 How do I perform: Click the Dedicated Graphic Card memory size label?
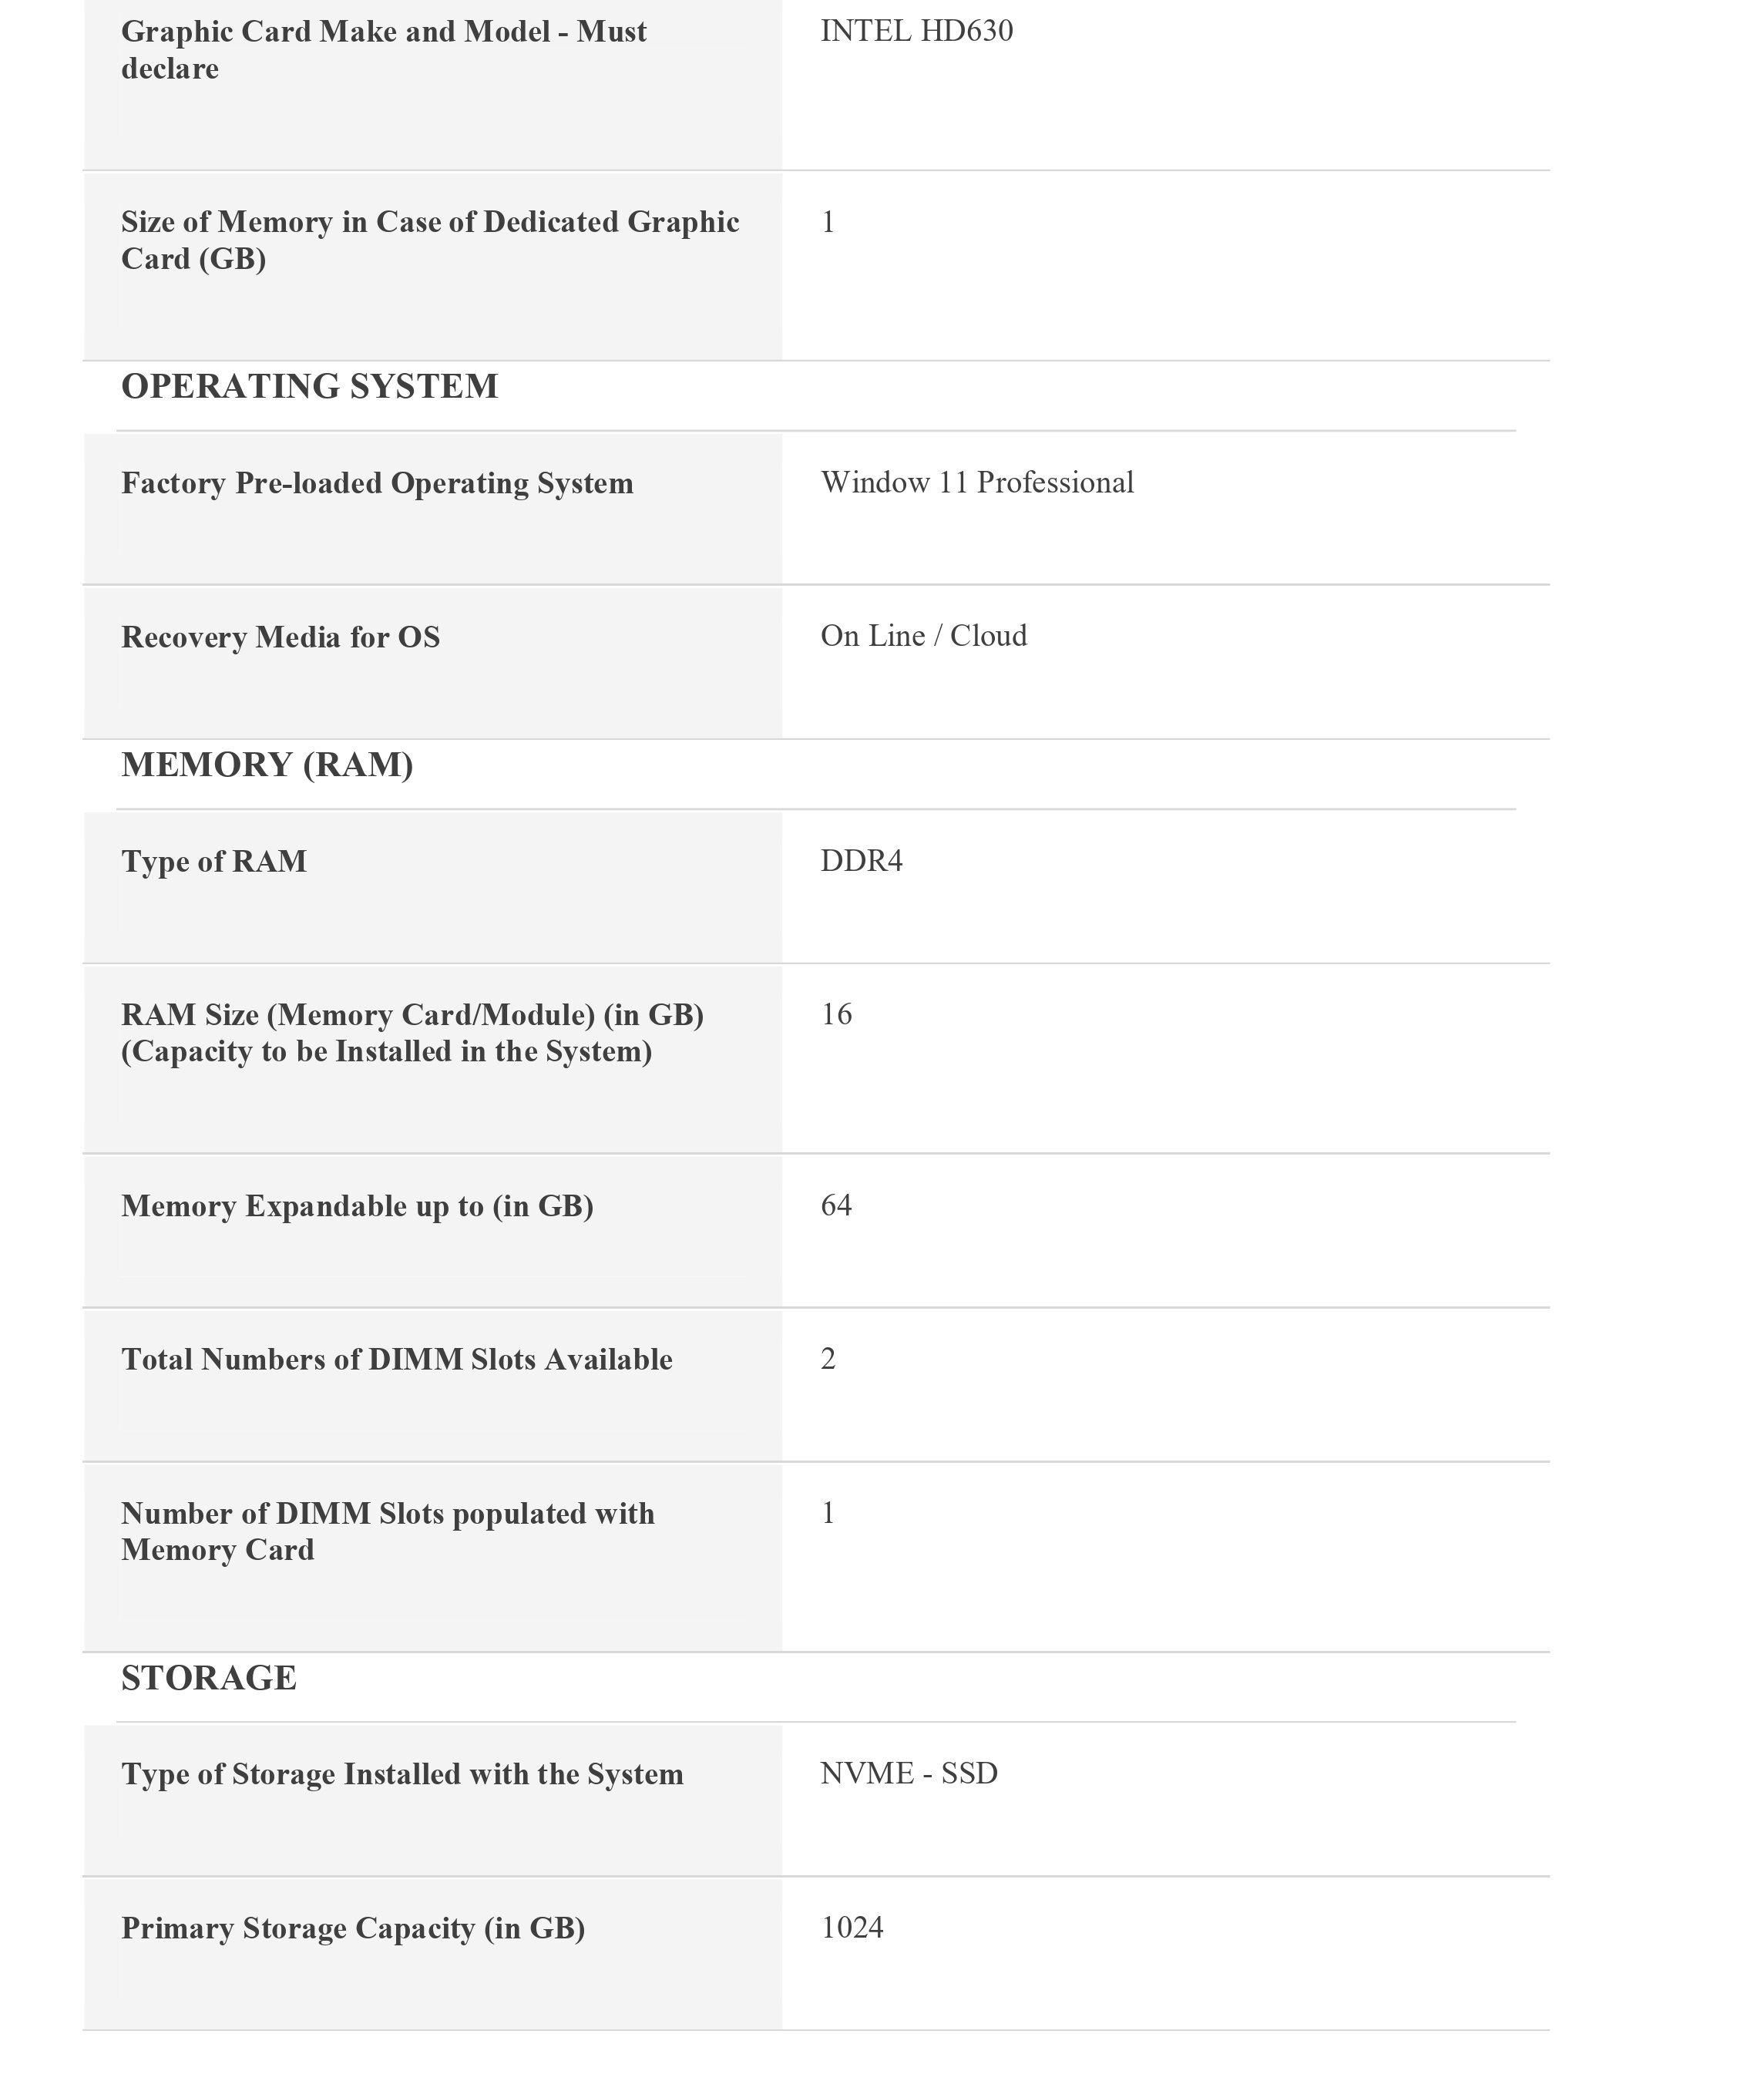pos(430,240)
